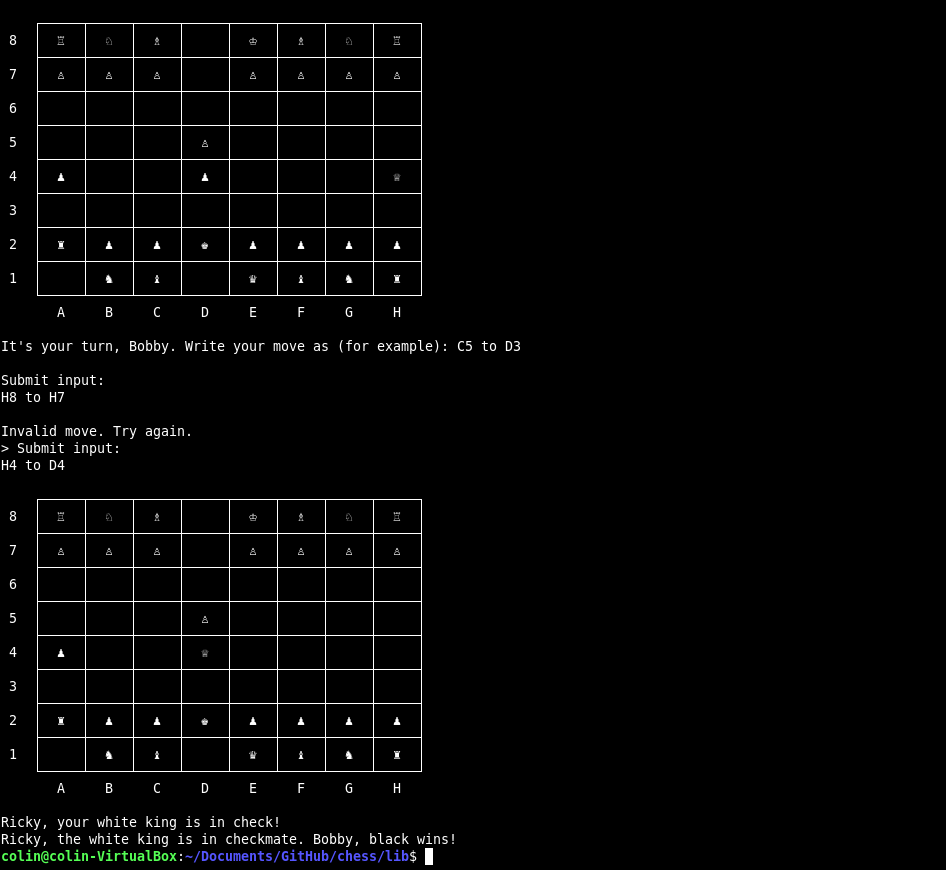The height and width of the screenshot is (870, 946).
Task: Click the black pawn on A4
Action: tap(61, 652)
